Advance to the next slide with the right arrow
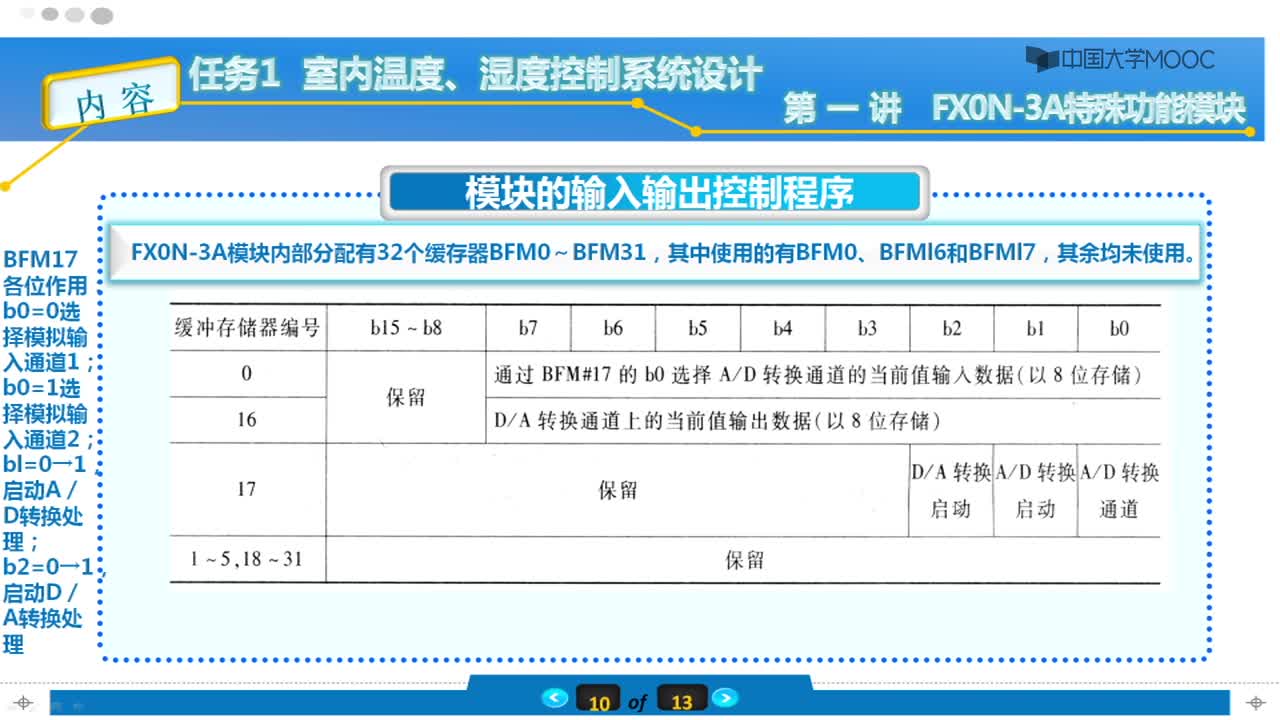This screenshot has width=1280, height=720. (x=725, y=698)
